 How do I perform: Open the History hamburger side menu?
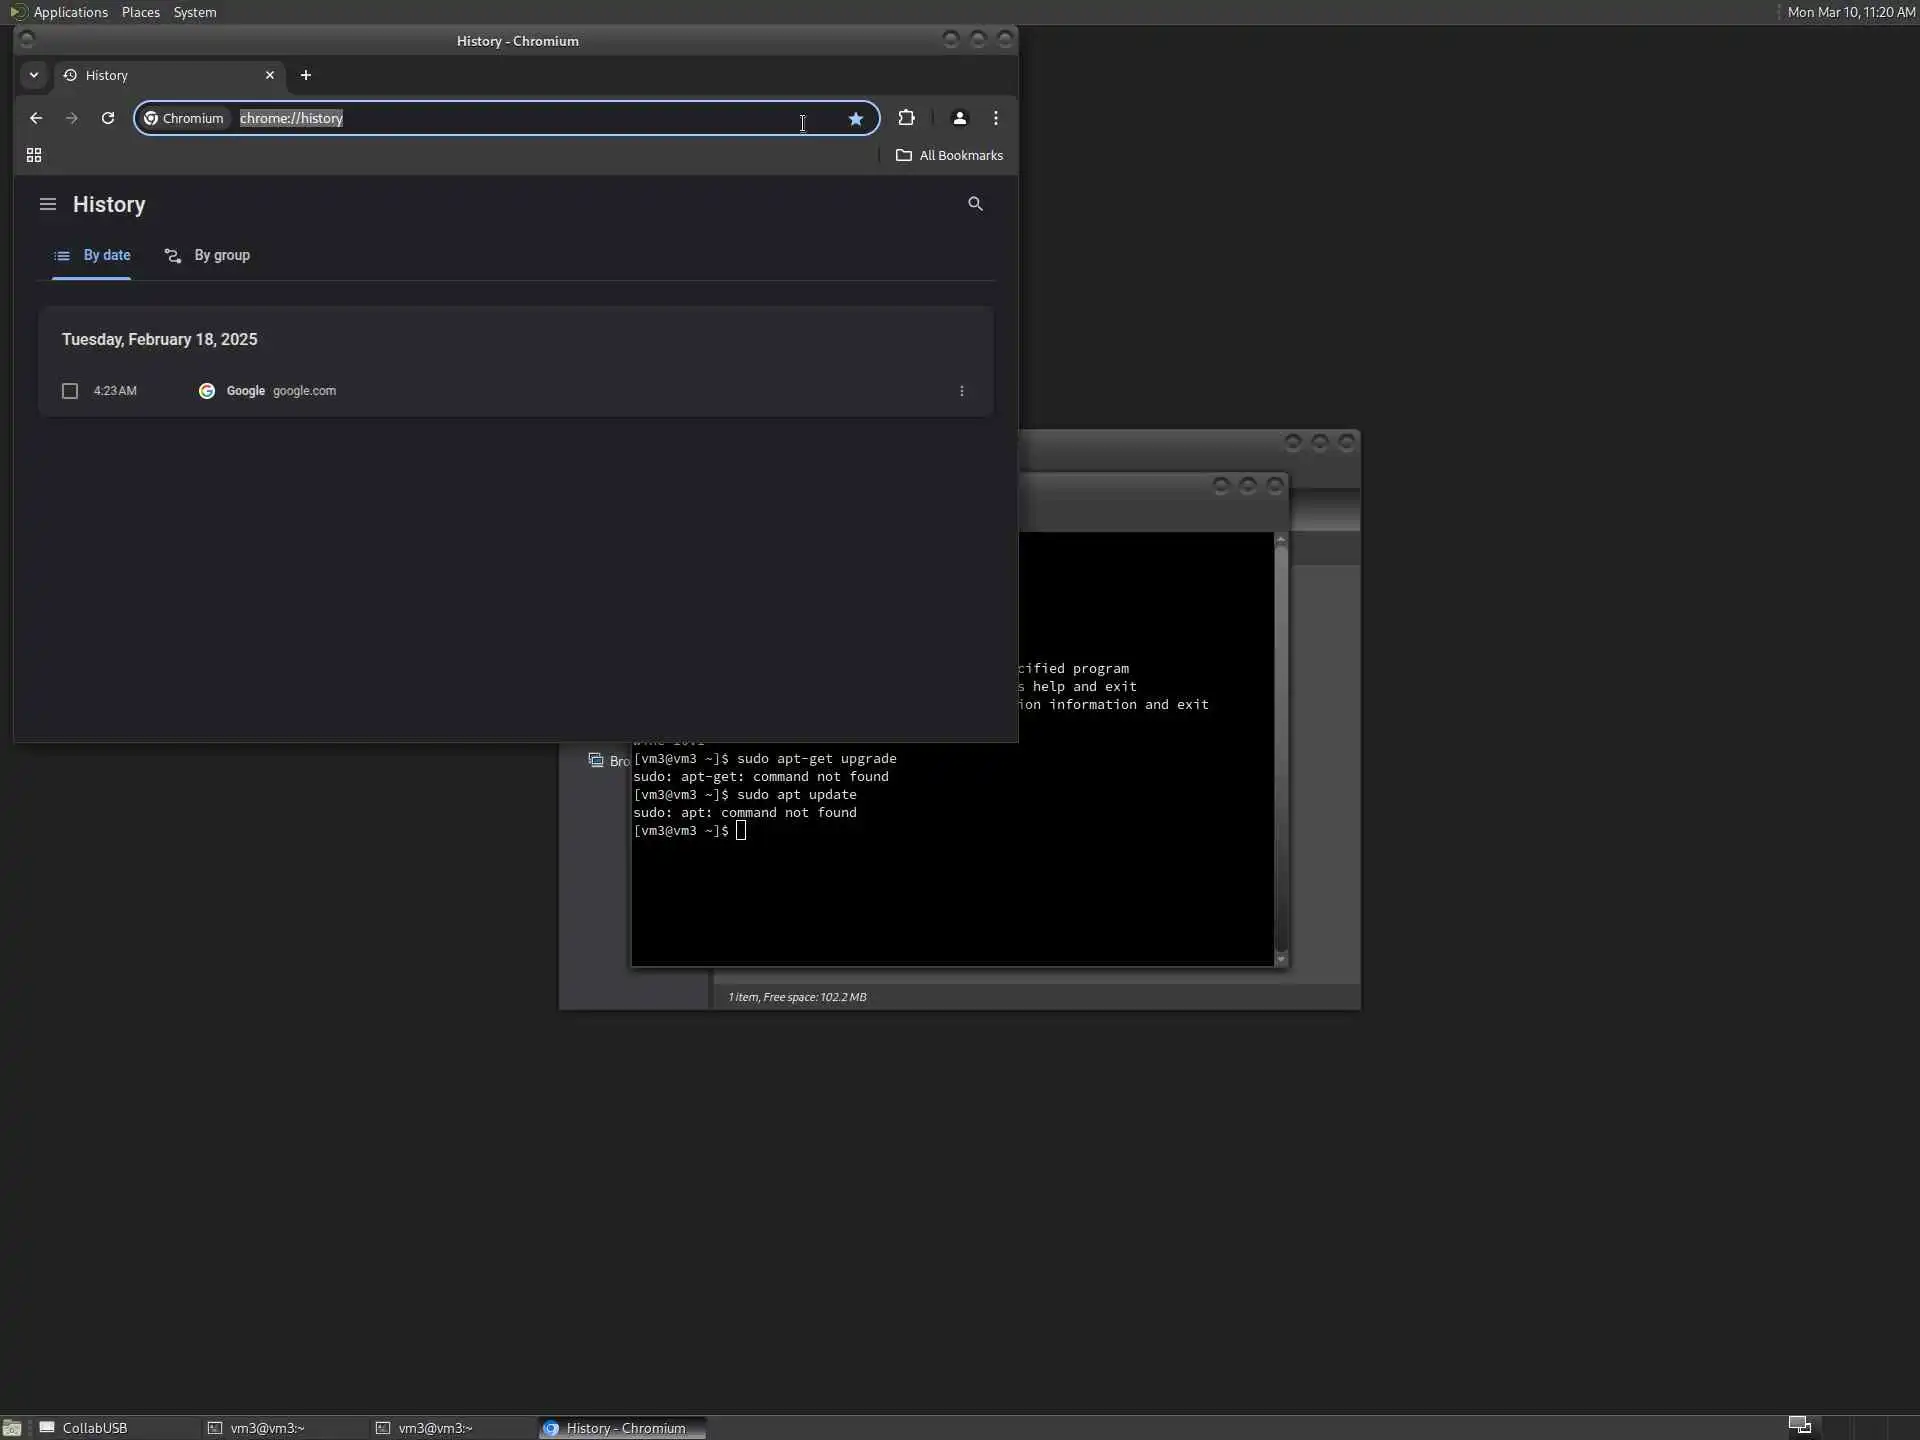[x=47, y=204]
